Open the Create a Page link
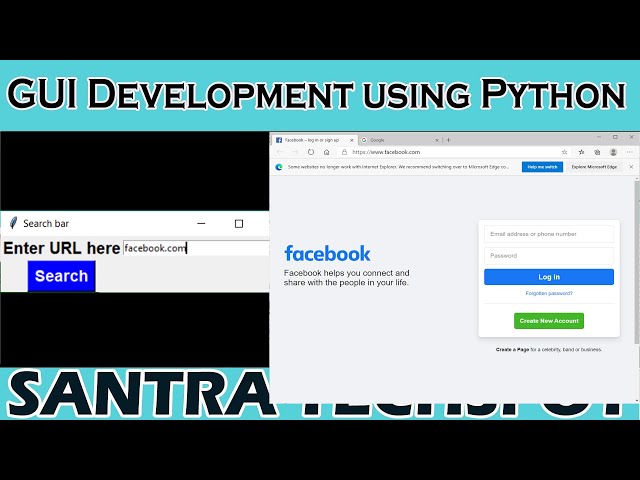This screenshot has width=640, height=480. 512,350
